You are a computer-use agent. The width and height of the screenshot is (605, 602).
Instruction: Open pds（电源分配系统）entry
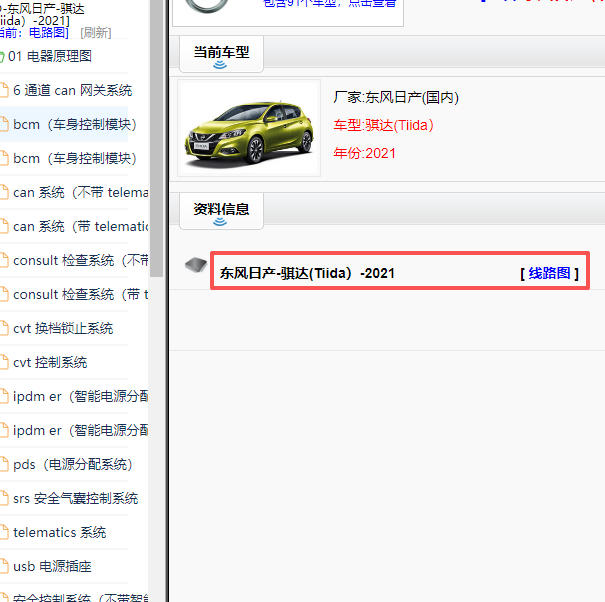[73, 464]
